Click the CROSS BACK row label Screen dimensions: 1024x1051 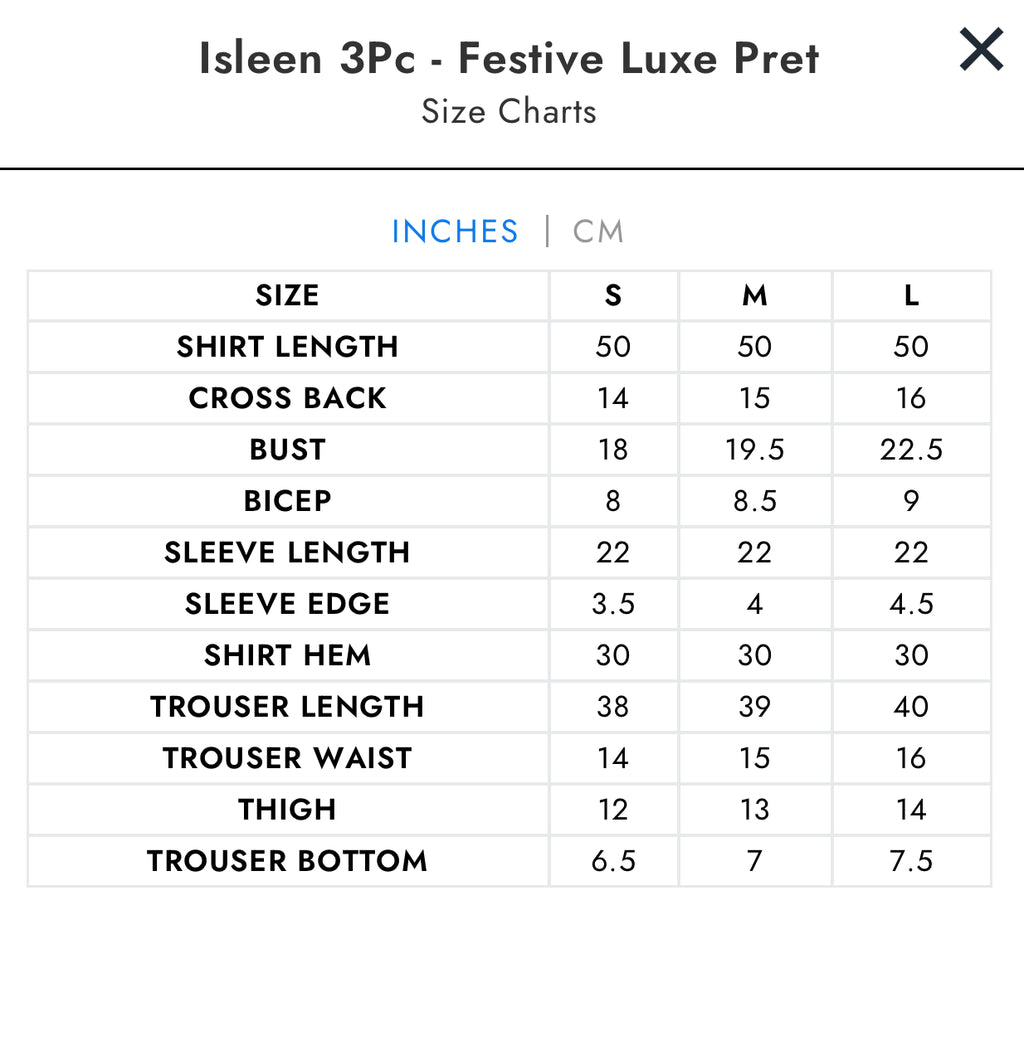click(x=287, y=398)
